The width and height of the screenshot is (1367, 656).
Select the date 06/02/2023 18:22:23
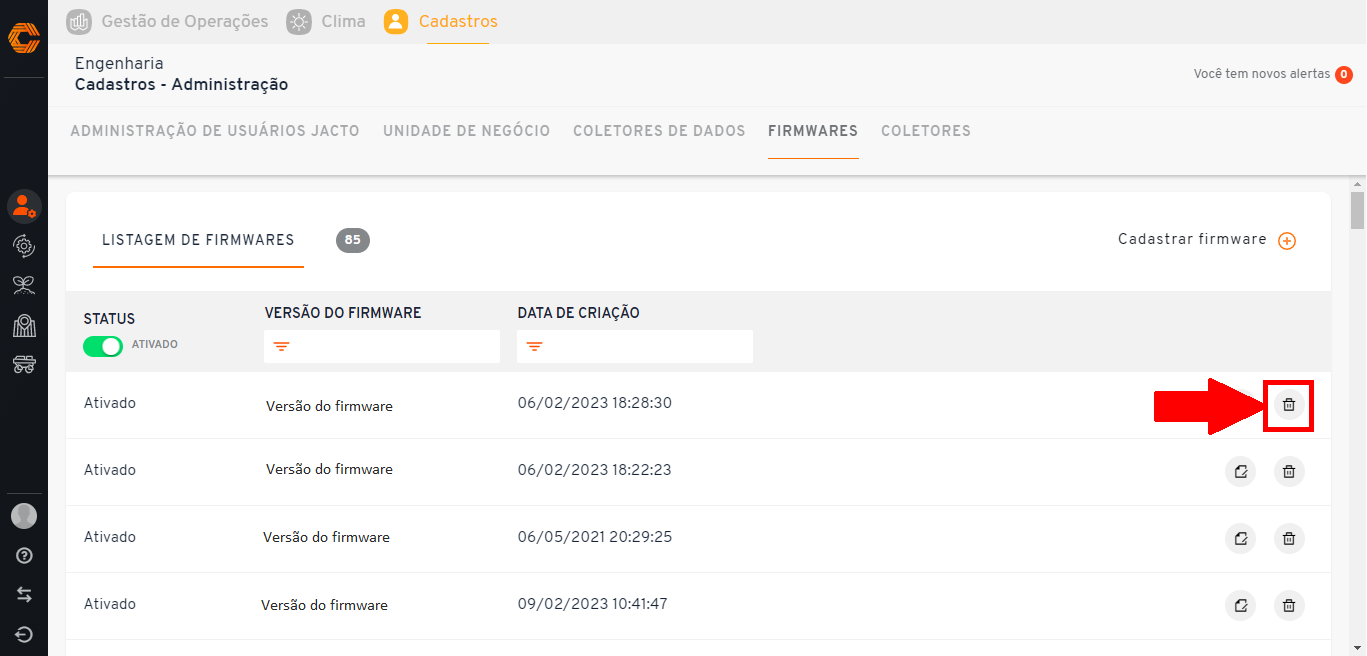click(x=595, y=470)
